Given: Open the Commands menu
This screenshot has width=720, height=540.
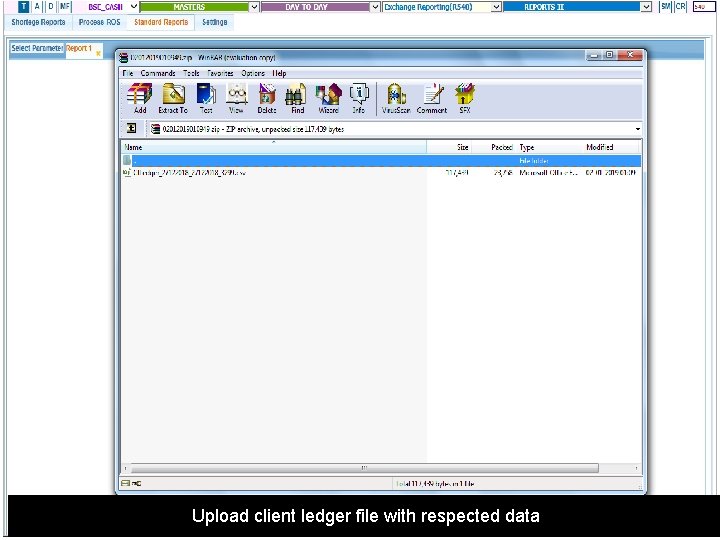Looking at the screenshot, I should [x=158, y=73].
